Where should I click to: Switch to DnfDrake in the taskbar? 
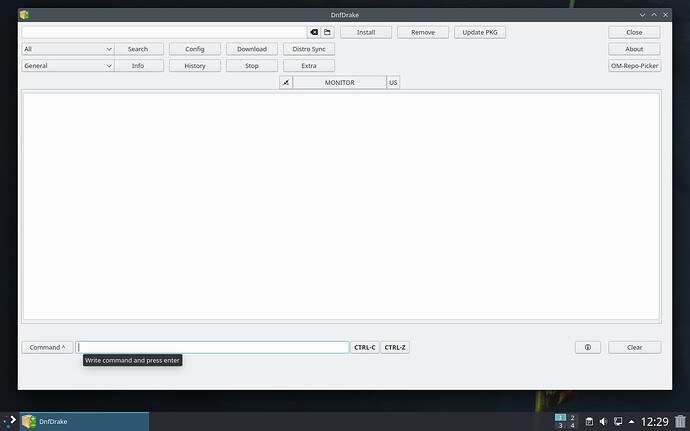point(84,421)
